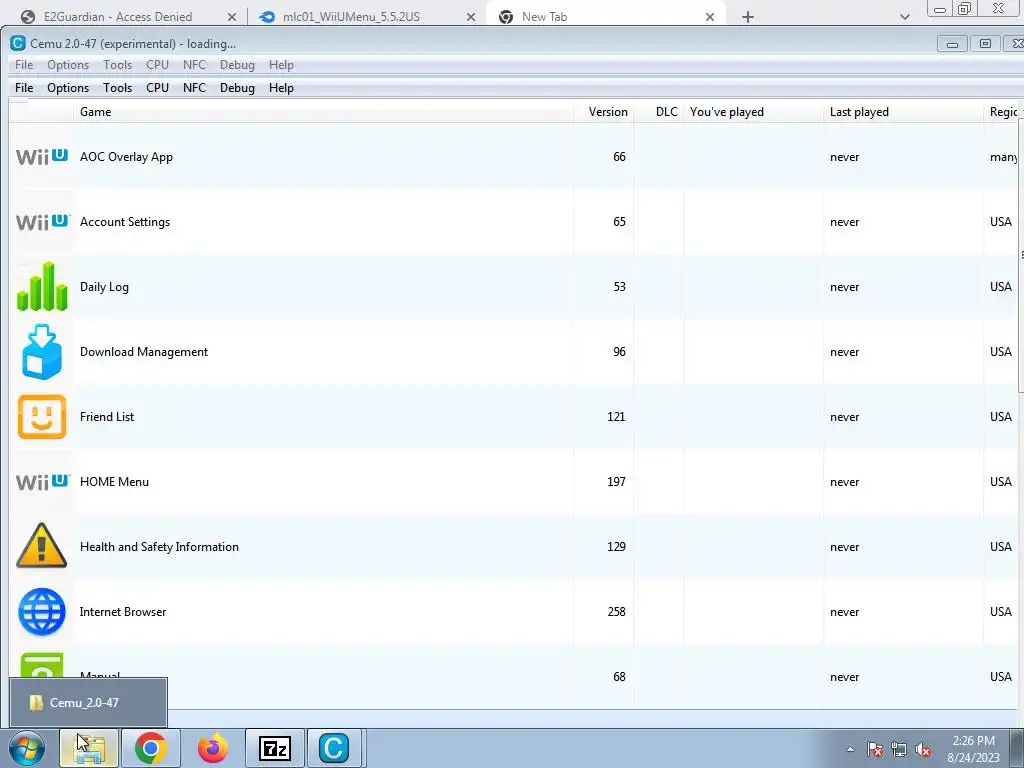1024x768 pixels.
Task: Click the DLC column header
Action: 658,112
